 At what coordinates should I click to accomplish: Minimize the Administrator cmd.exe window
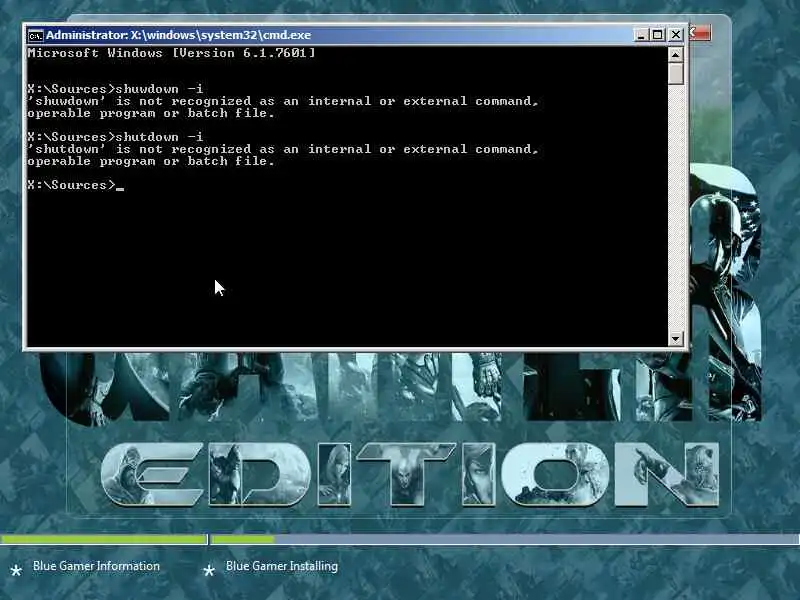point(641,35)
